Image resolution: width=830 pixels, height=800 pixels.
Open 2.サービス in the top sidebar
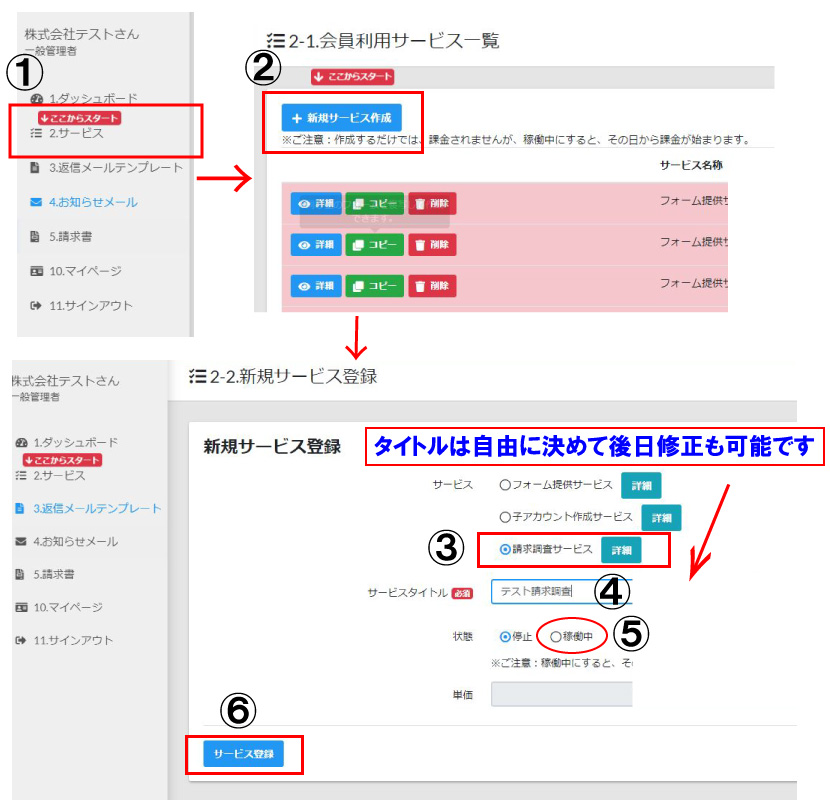76,133
